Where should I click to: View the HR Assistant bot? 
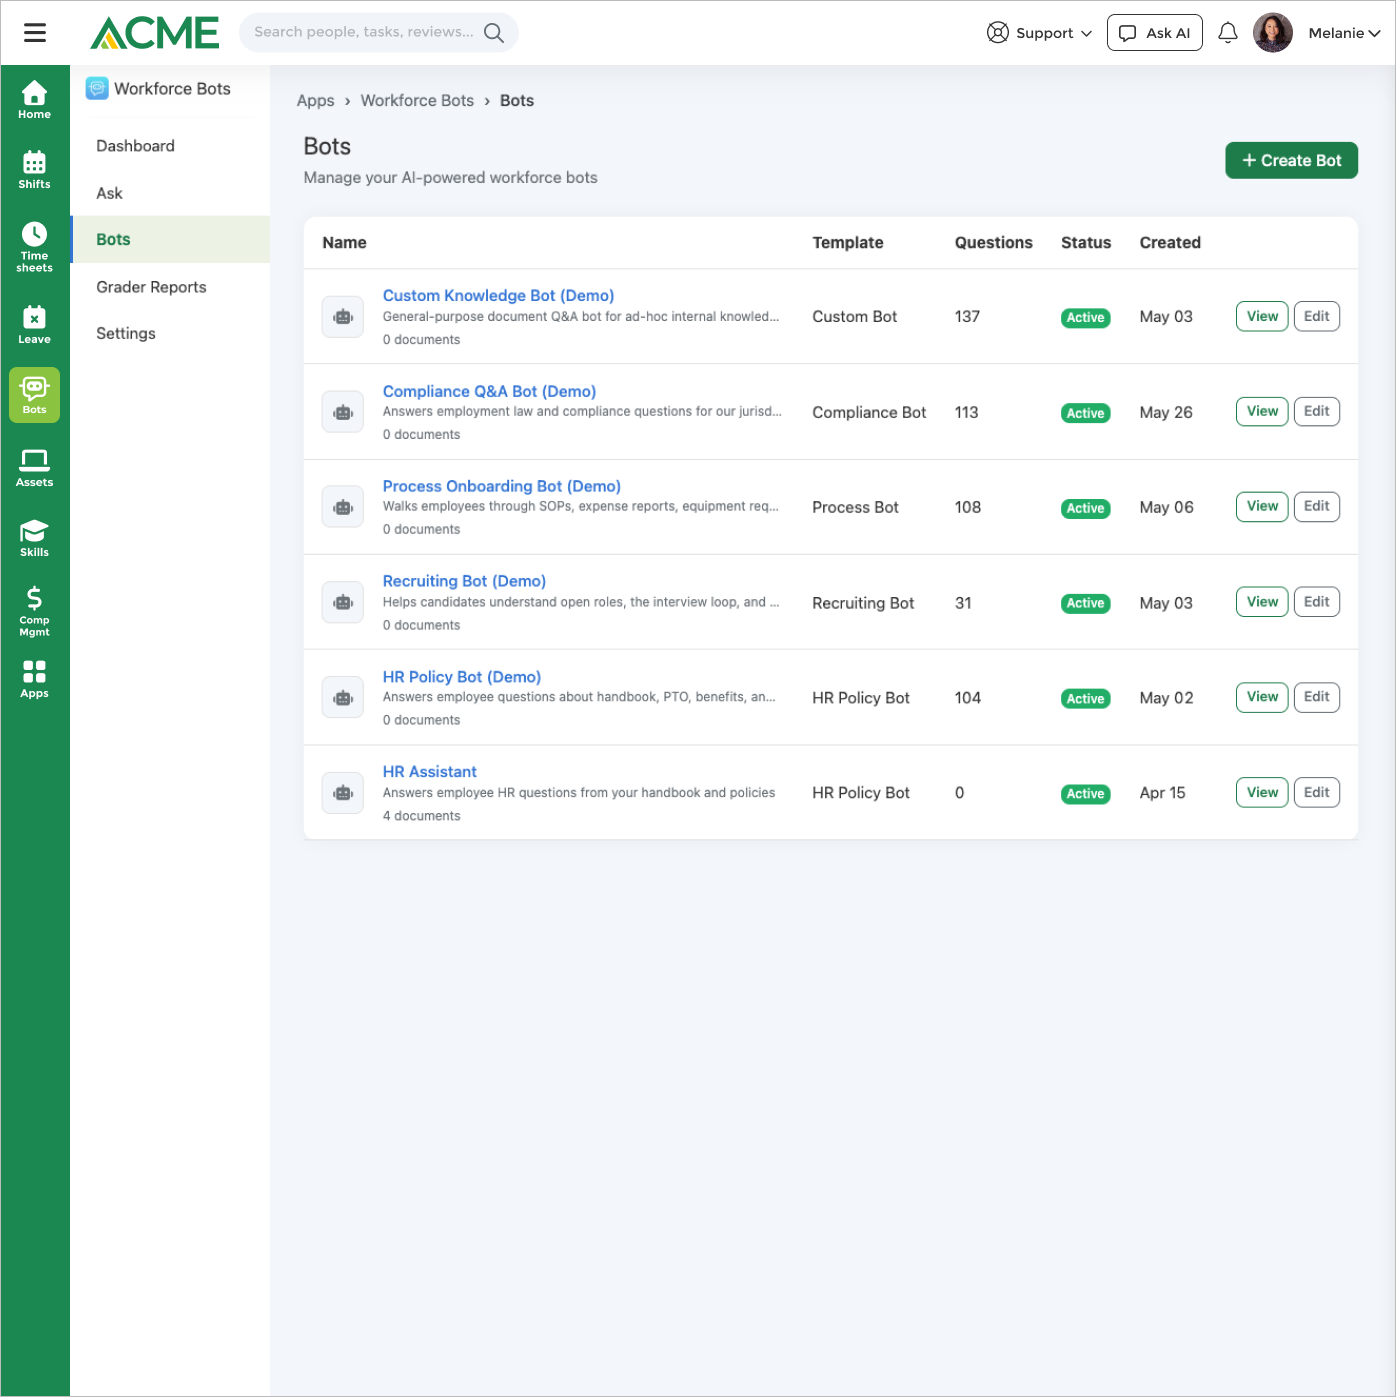(x=1262, y=793)
